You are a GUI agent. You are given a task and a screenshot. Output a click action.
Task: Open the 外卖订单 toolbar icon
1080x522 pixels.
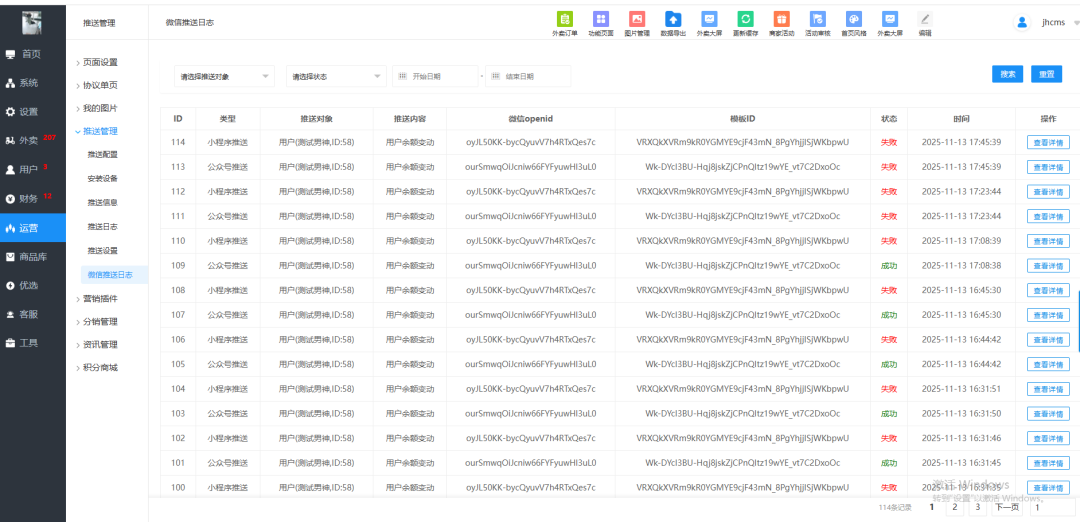[565, 19]
